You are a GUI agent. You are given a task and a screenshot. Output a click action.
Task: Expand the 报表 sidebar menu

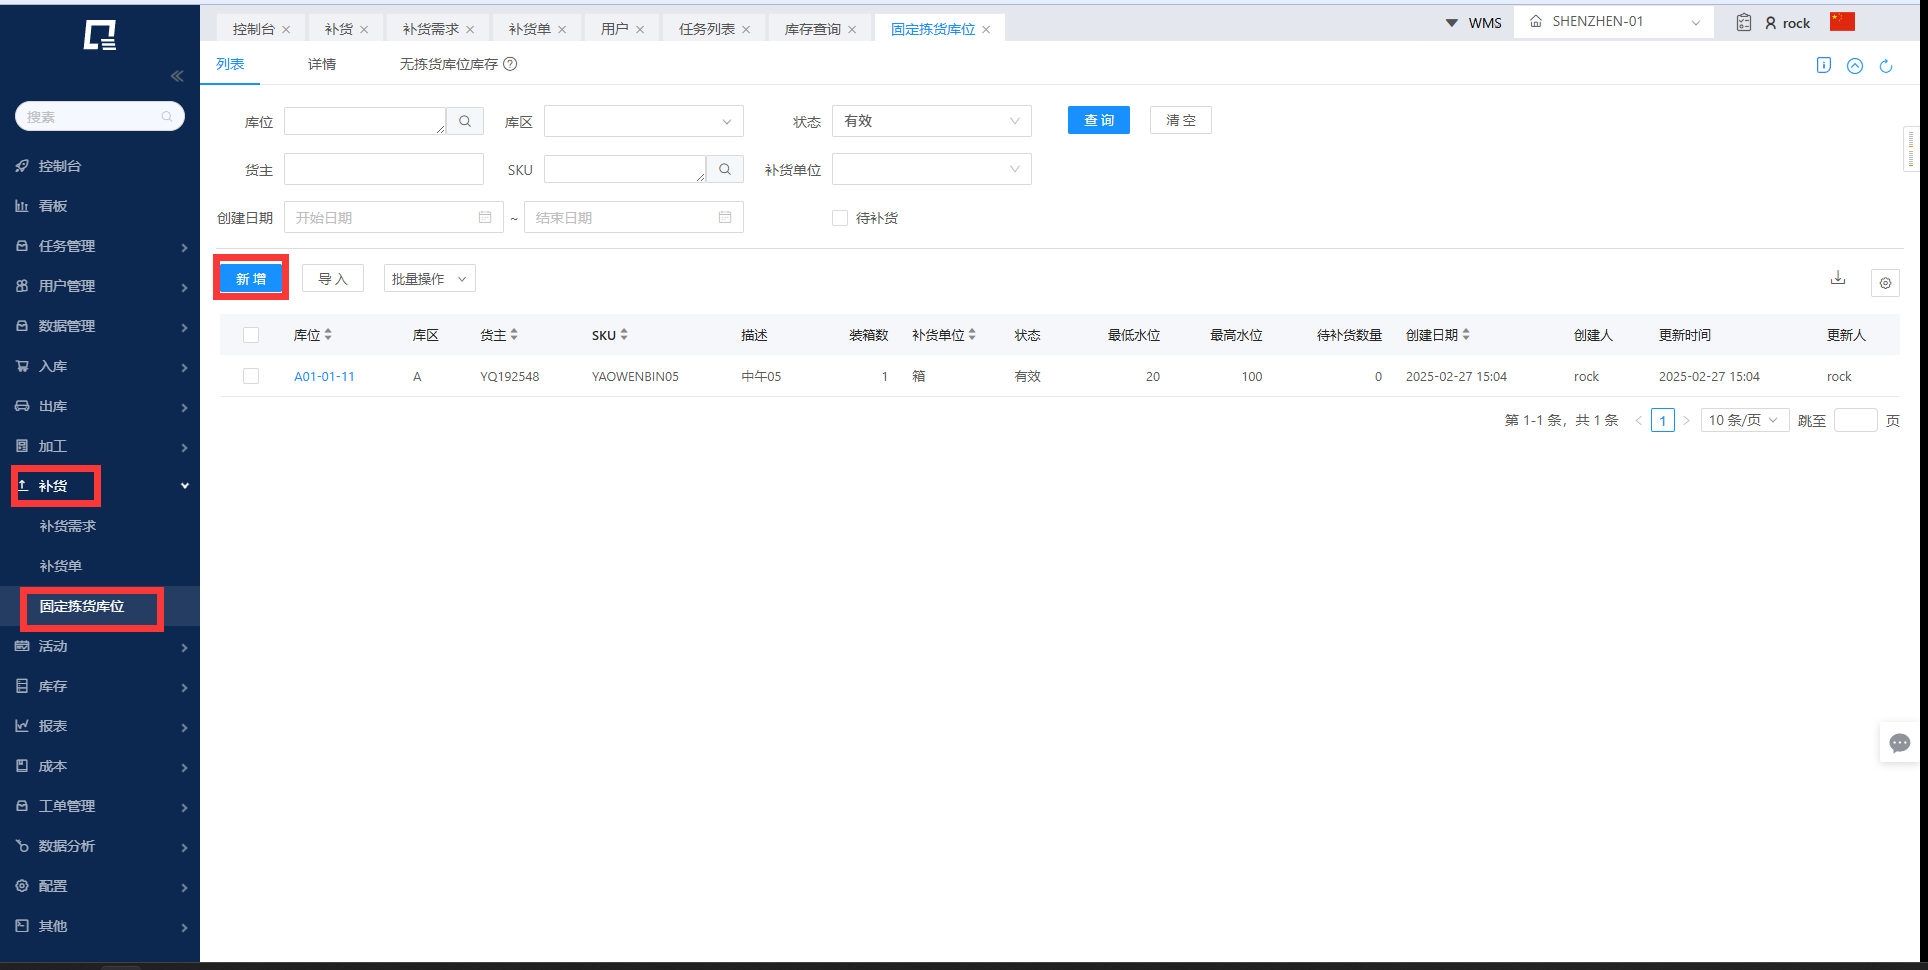coord(100,726)
